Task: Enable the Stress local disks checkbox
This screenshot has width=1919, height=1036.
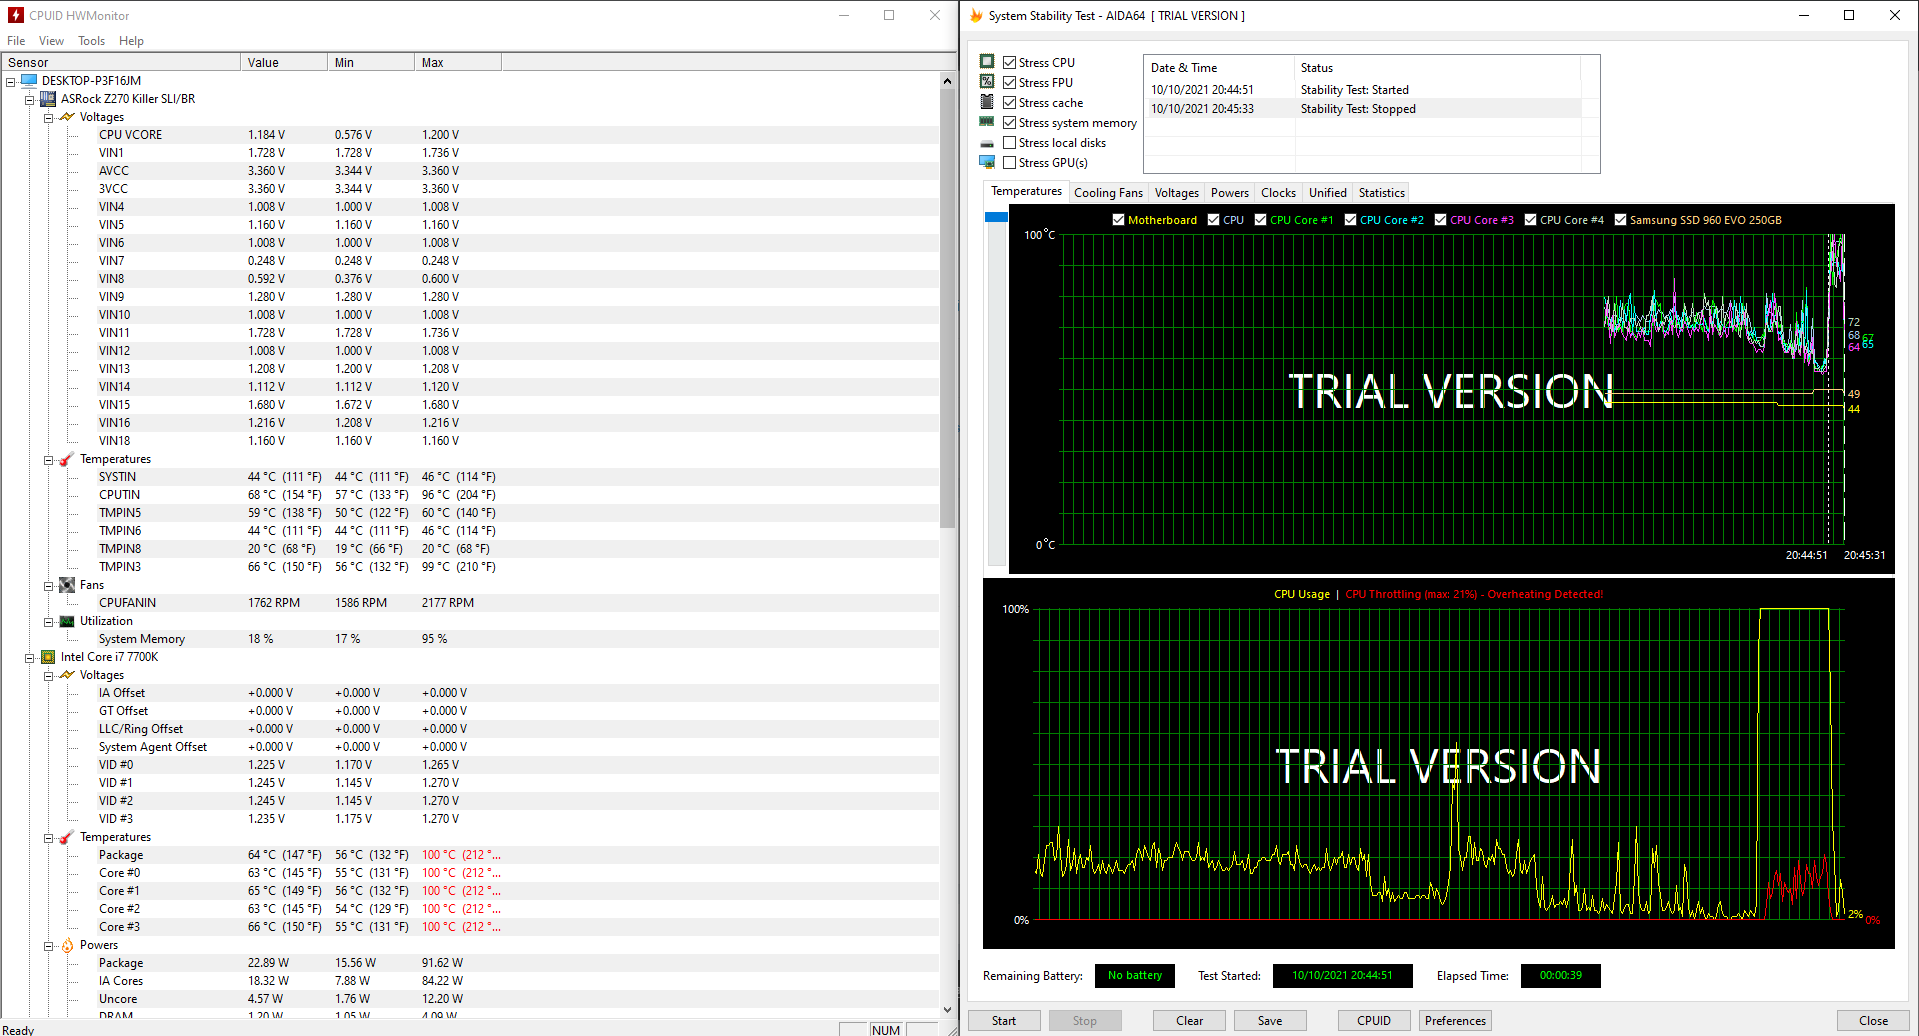Action: point(1010,142)
